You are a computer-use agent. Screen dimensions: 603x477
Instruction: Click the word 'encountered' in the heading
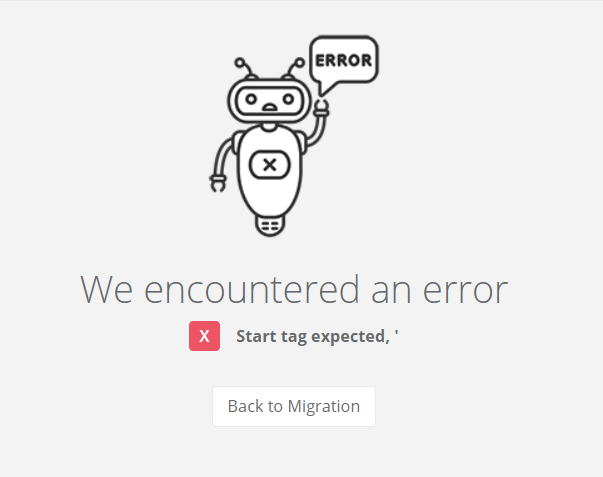252,290
